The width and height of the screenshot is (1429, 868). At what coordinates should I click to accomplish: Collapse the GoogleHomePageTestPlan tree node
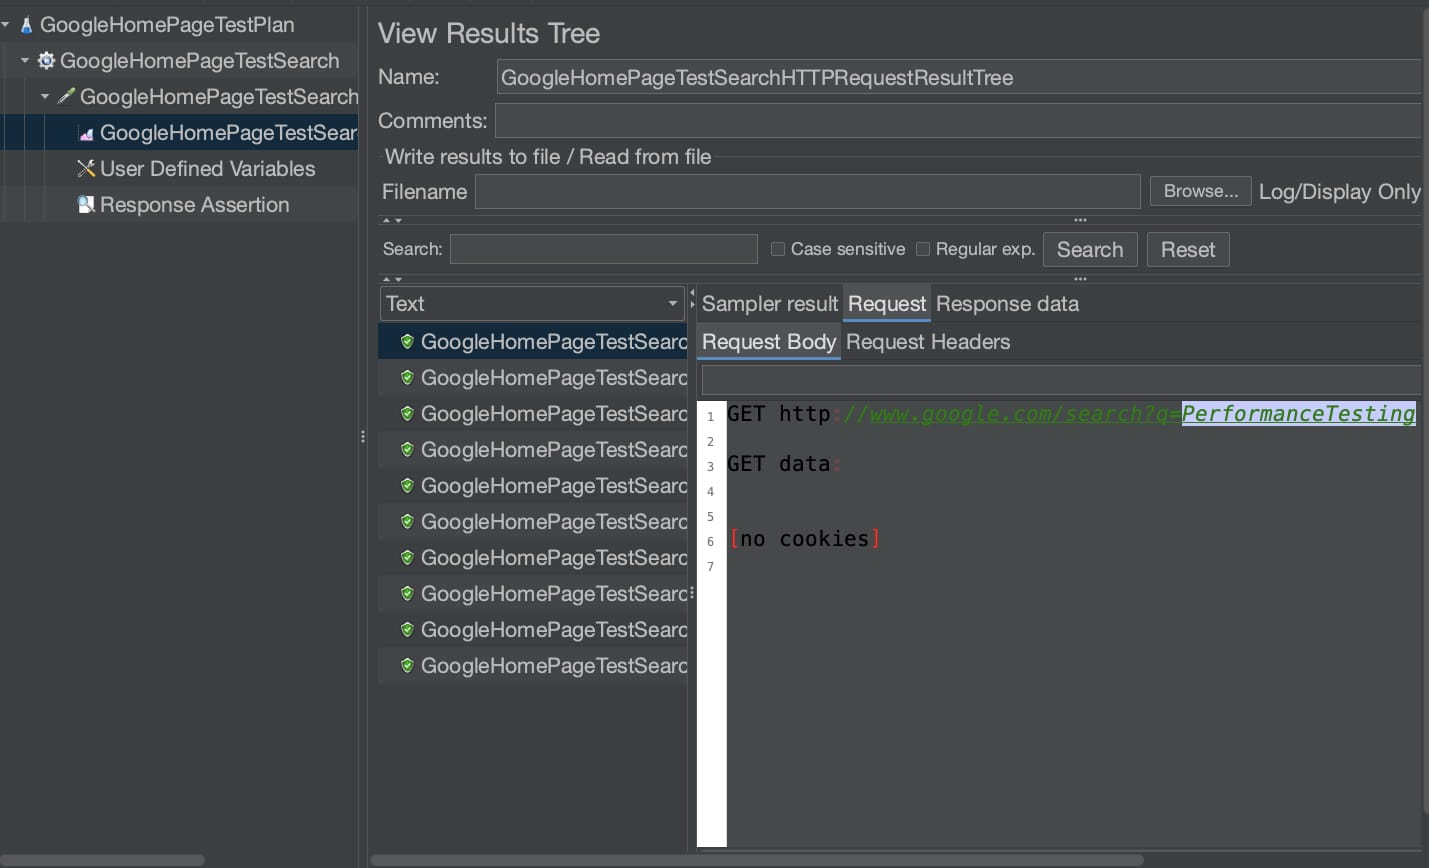(6, 24)
